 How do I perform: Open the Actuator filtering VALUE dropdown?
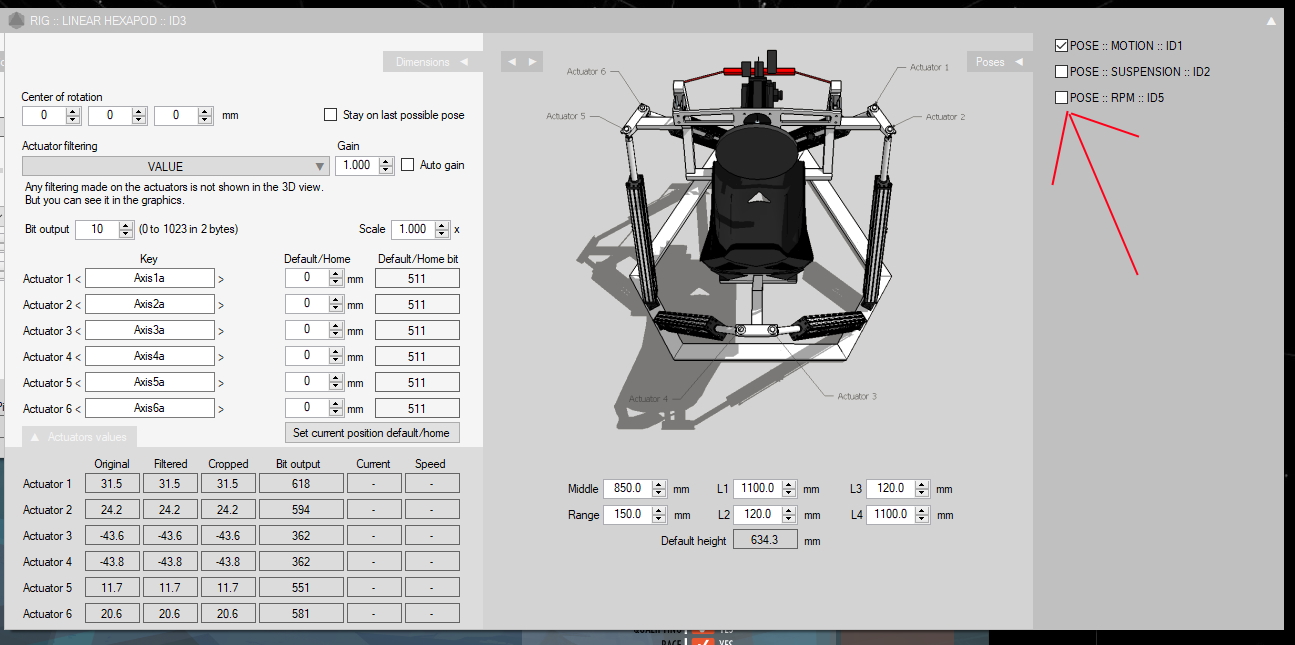[x=176, y=166]
